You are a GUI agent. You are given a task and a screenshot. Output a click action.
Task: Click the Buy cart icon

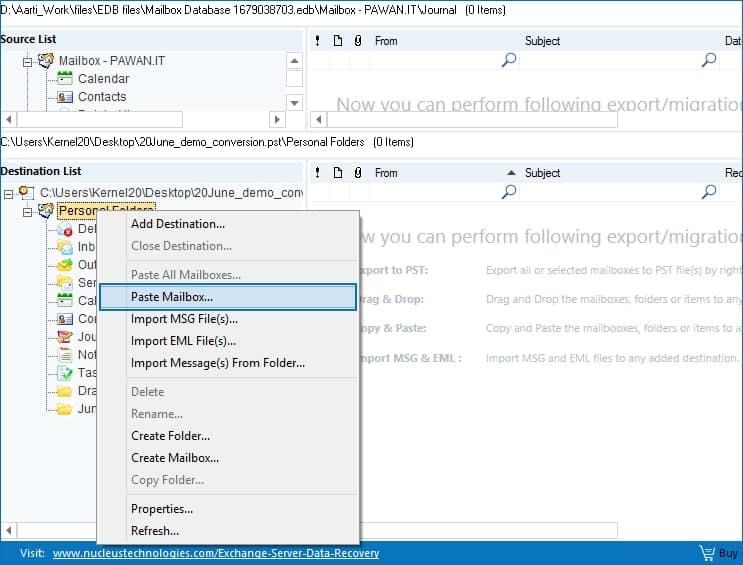[707, 553]
